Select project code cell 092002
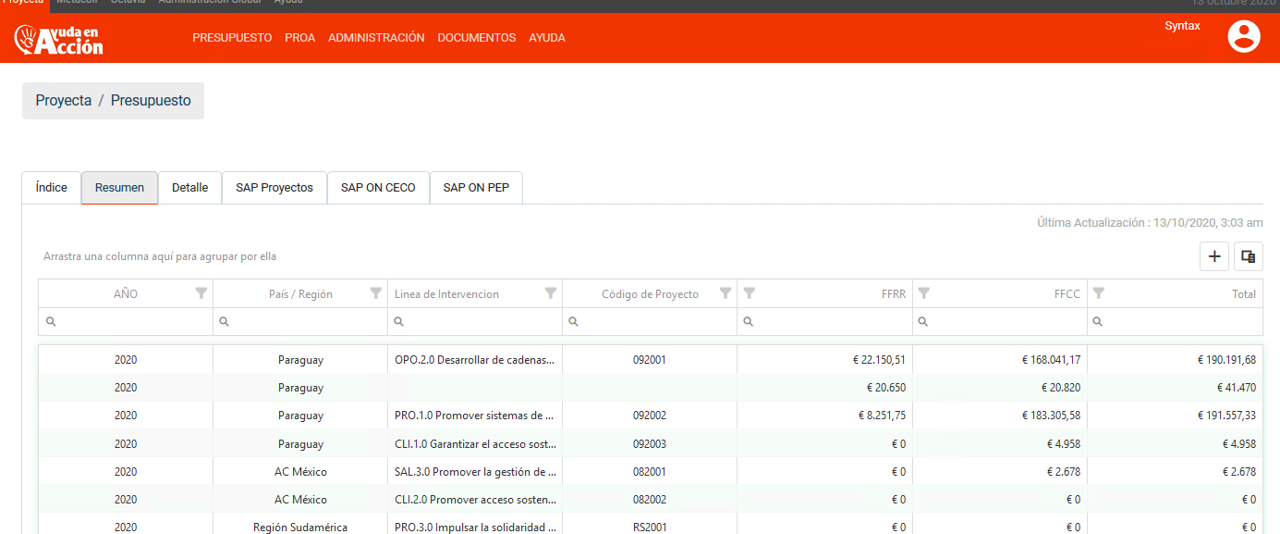The height and width of the screenshot is (534, 1280). pos(650,416)
